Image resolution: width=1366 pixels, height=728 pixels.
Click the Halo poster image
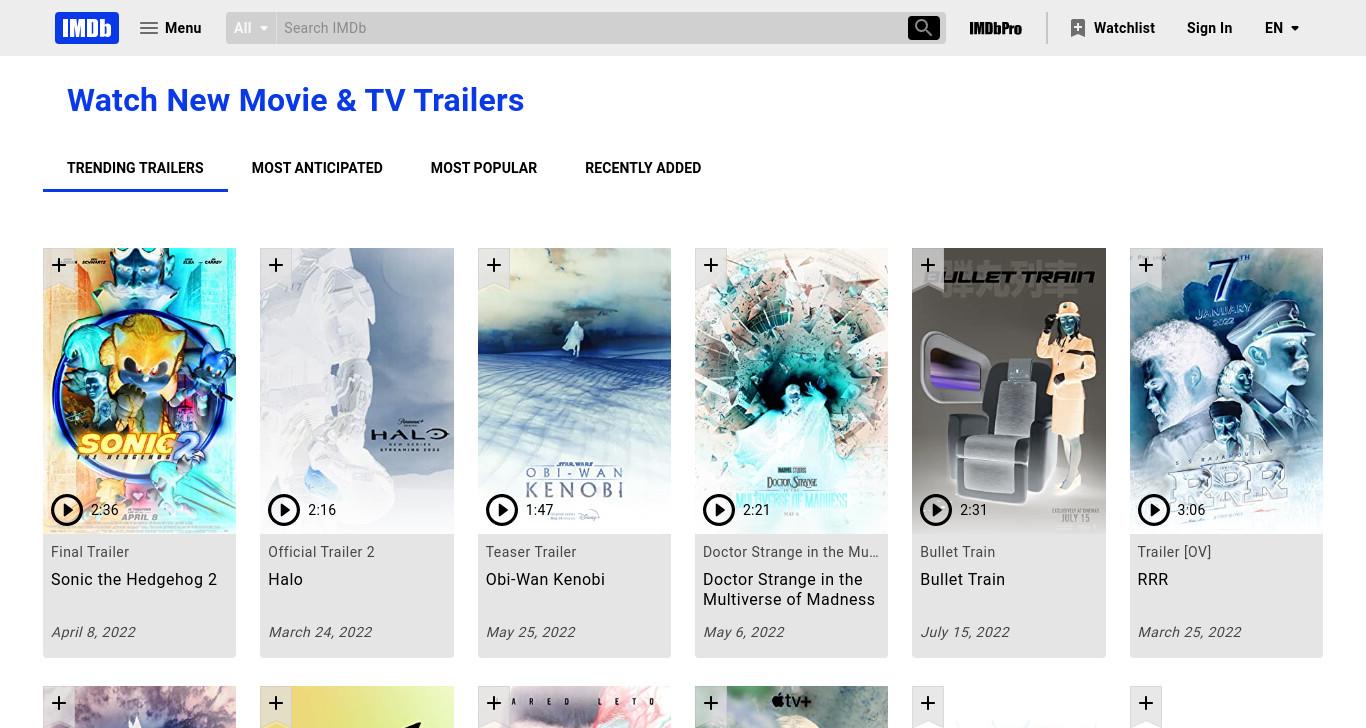(x=357, y=390)
